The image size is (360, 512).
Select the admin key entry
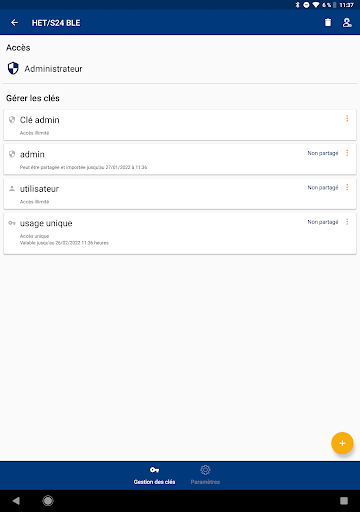tap(180, 159)
